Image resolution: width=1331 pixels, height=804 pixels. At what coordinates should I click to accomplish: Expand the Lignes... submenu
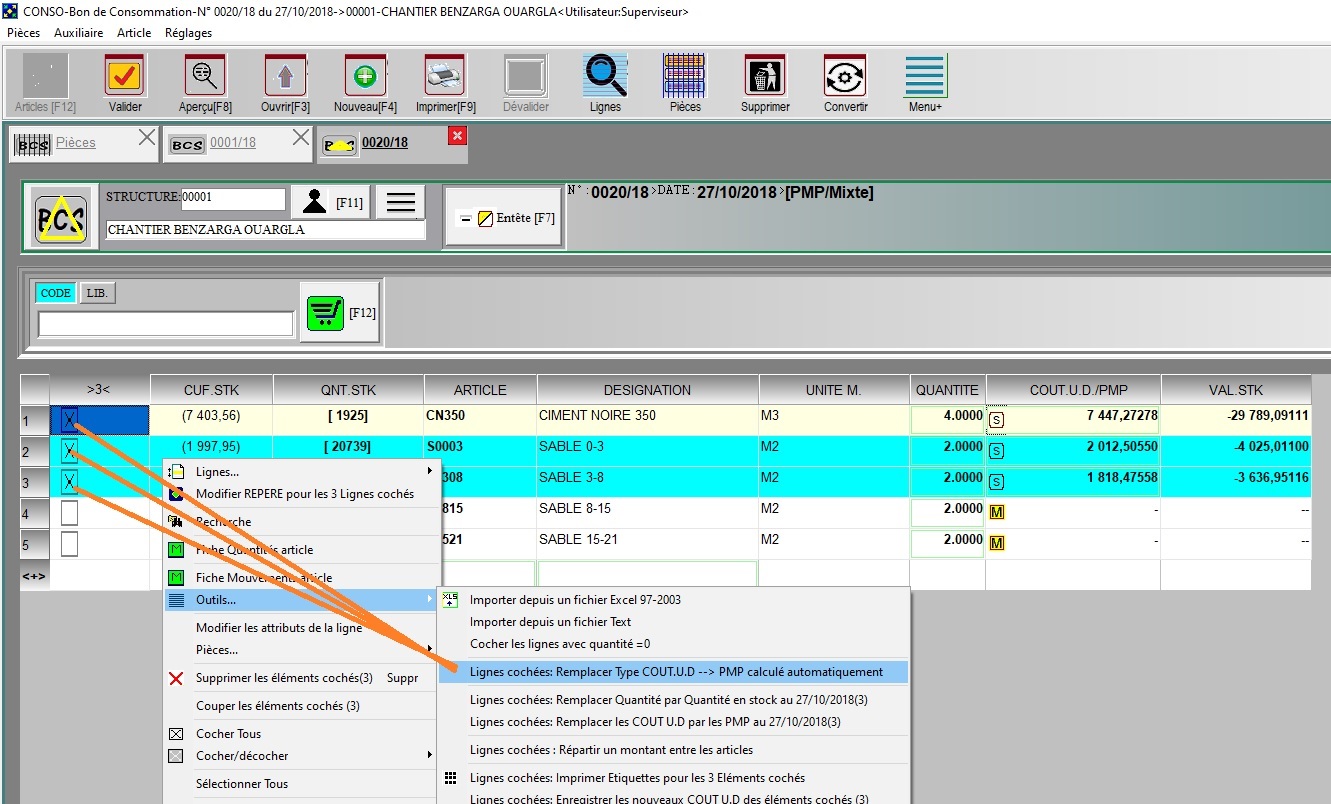[x=300, y=471]
